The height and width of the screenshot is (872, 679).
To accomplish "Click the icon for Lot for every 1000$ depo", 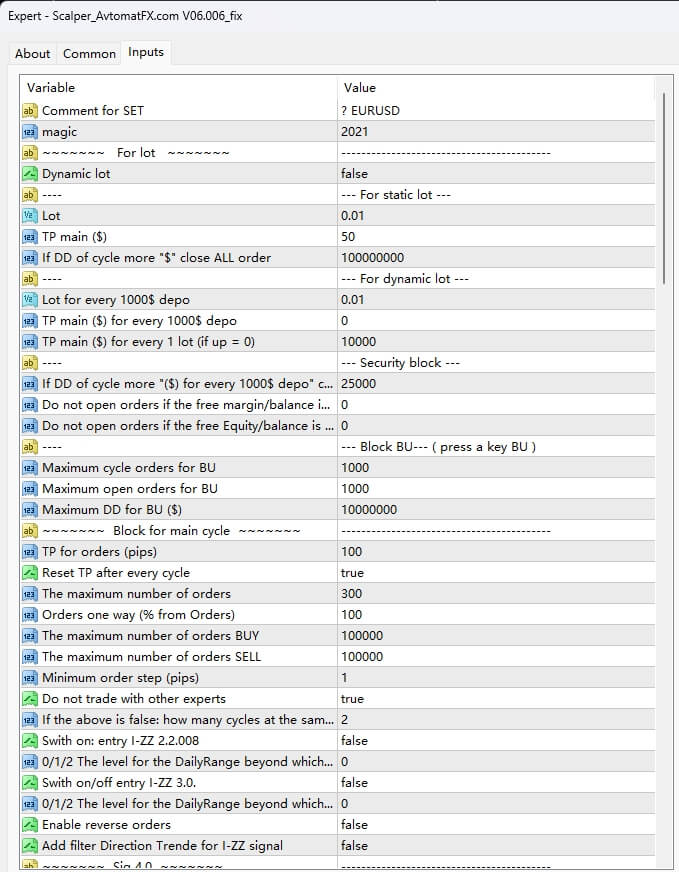I will coord(29,300).
